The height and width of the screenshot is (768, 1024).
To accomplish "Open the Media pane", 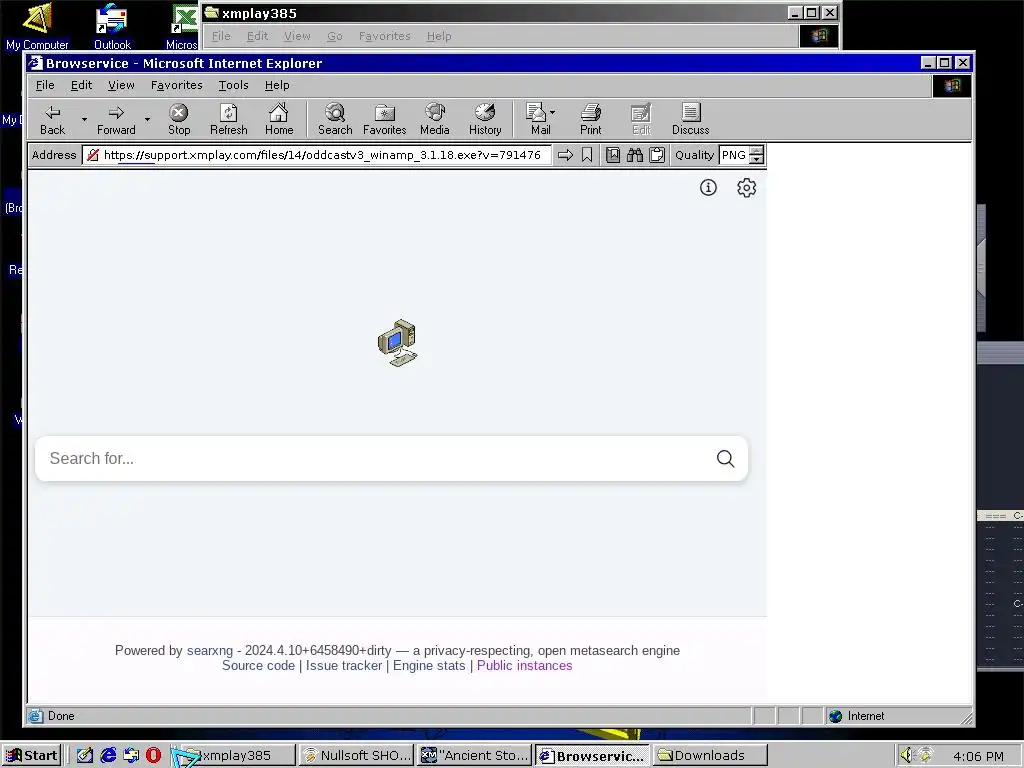I will (435, 120).
